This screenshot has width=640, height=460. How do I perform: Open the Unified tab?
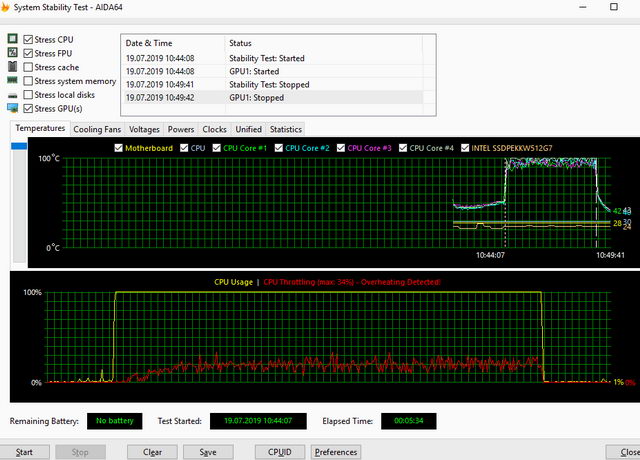249,129
